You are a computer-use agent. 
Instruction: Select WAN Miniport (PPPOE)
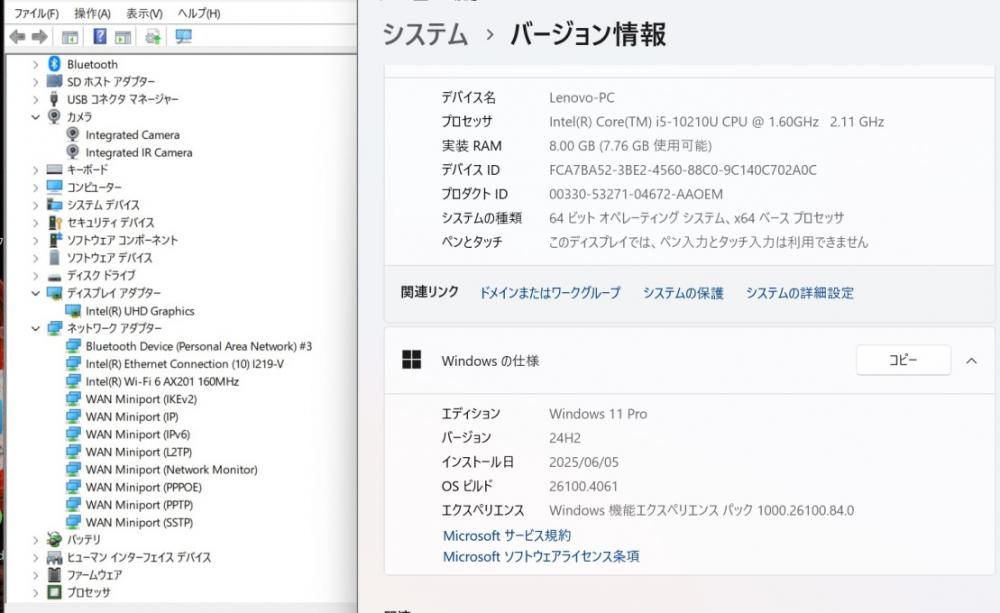143,487
